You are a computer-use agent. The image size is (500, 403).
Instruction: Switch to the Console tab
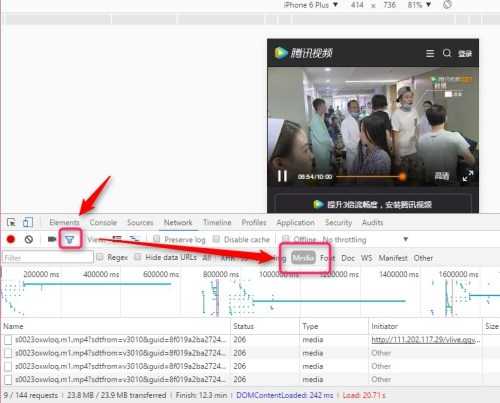103,222
